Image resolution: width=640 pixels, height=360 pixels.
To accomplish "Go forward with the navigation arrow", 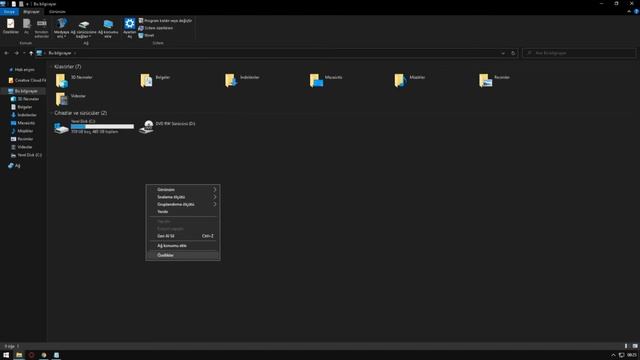I will pyautogui.click(x=16, y=53).
